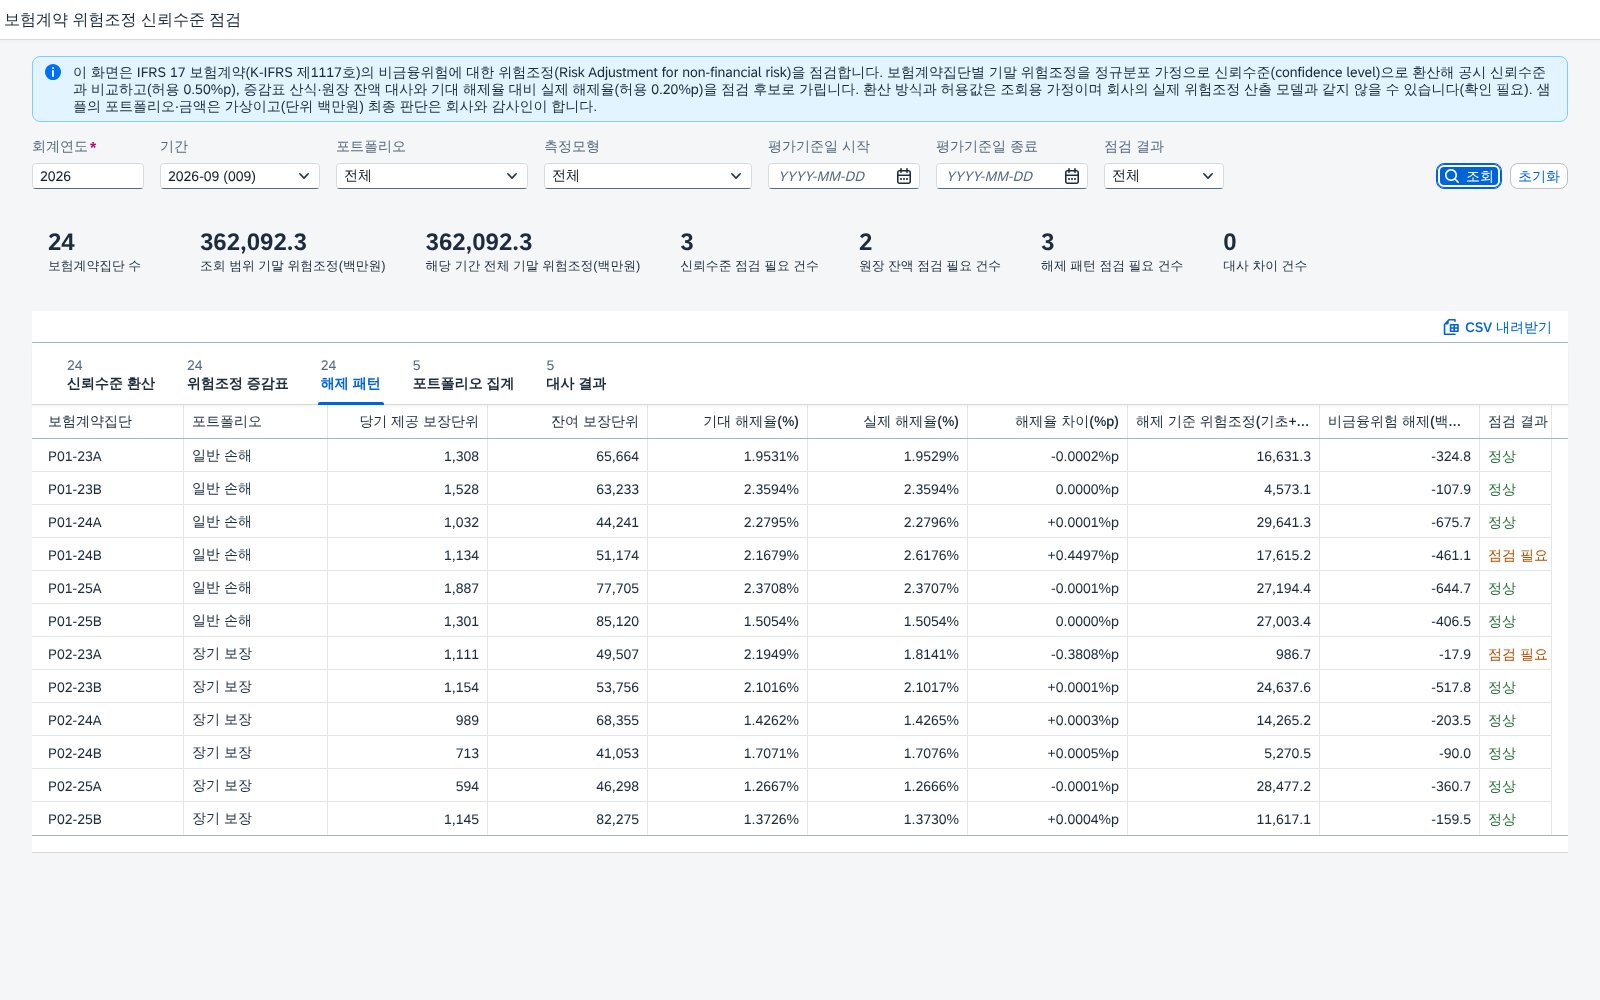The image size is (1600, 1000).
Task: Click P02-25B contract group cell
Action: pyautogui.click(x=108, y=819)
